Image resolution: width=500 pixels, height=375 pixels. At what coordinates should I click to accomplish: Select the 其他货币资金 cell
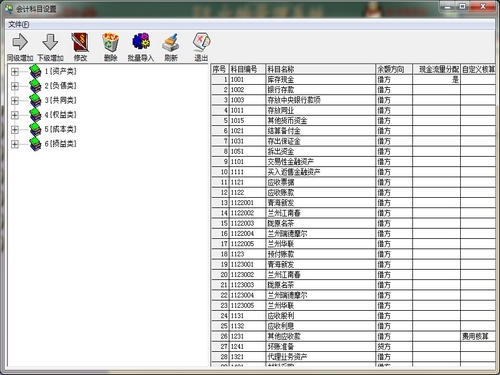[320, 121]
